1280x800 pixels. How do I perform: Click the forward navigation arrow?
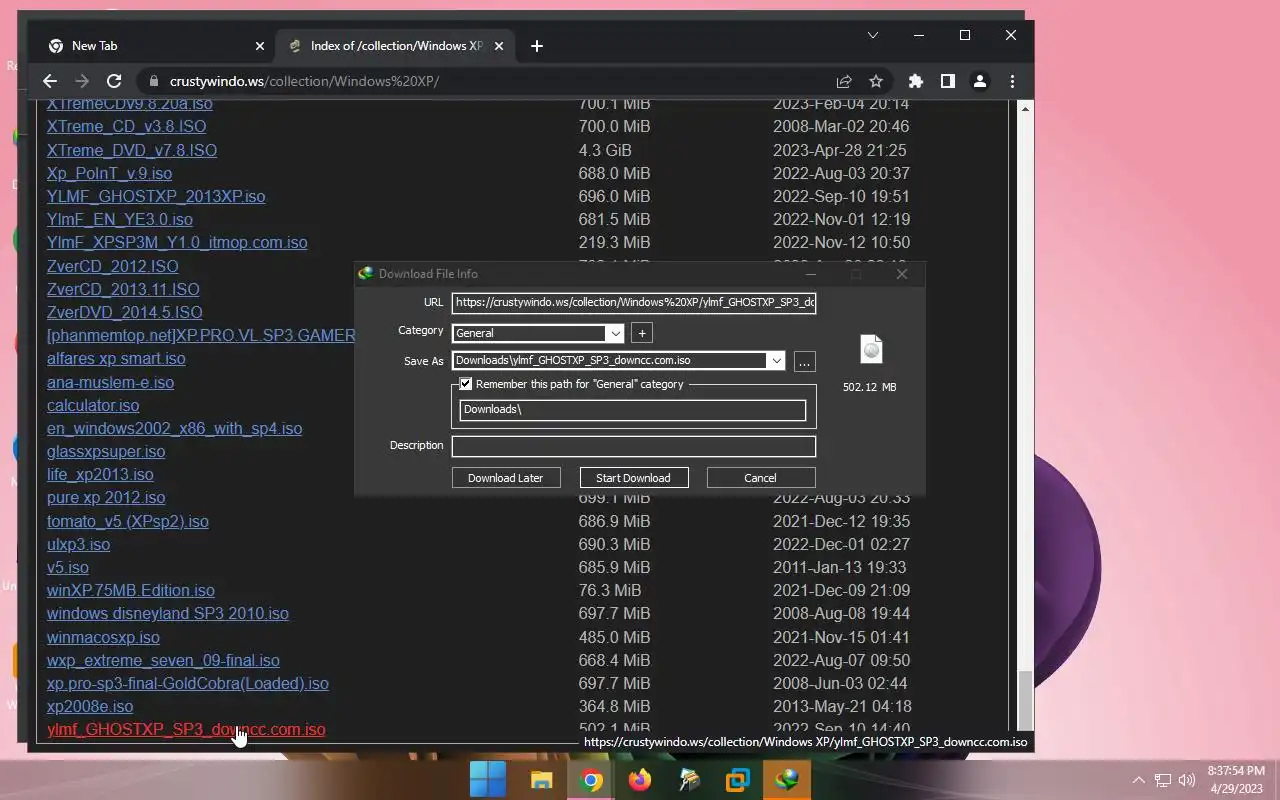click(82, 81)
